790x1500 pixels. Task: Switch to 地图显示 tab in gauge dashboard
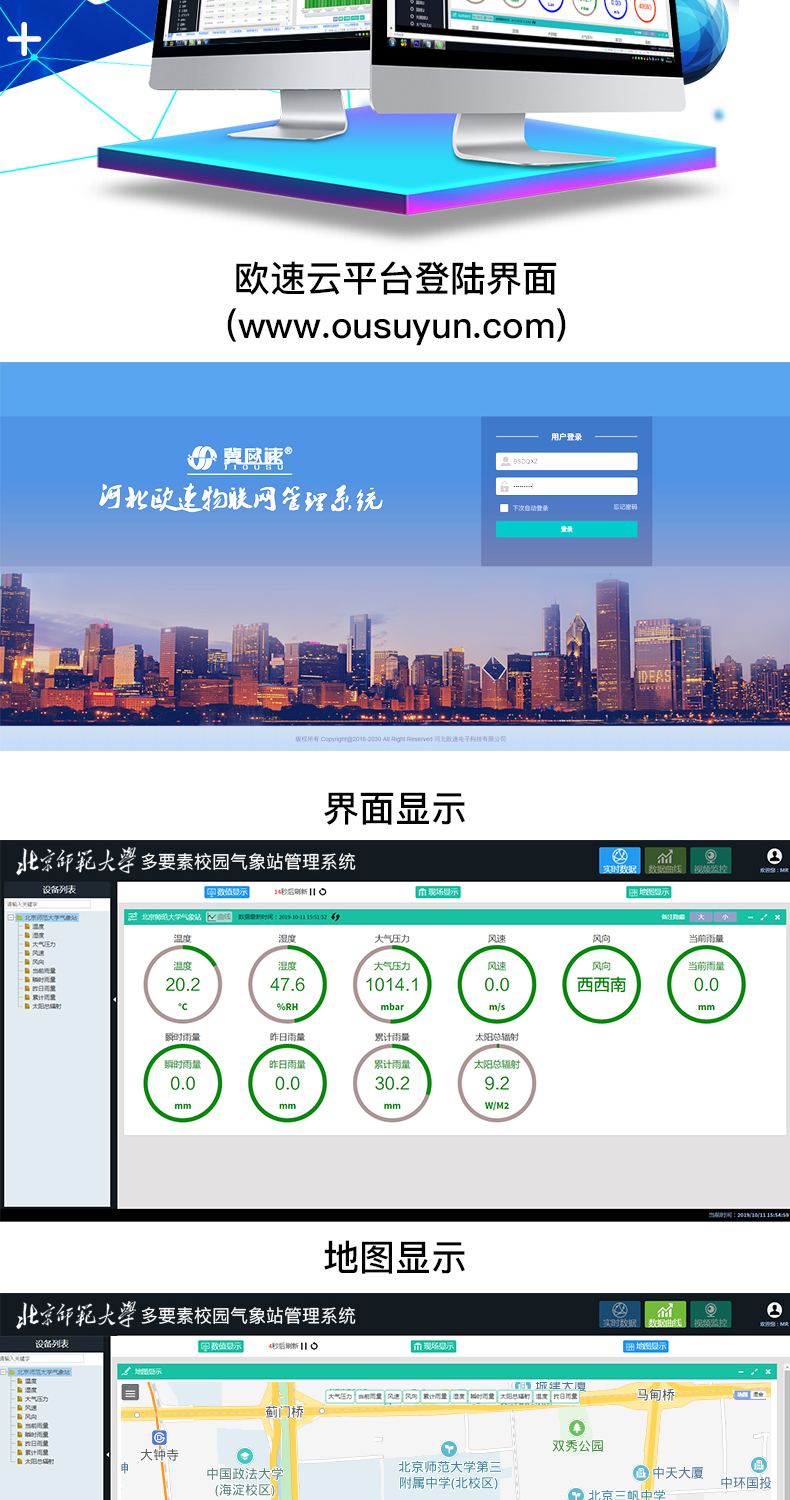649,892
